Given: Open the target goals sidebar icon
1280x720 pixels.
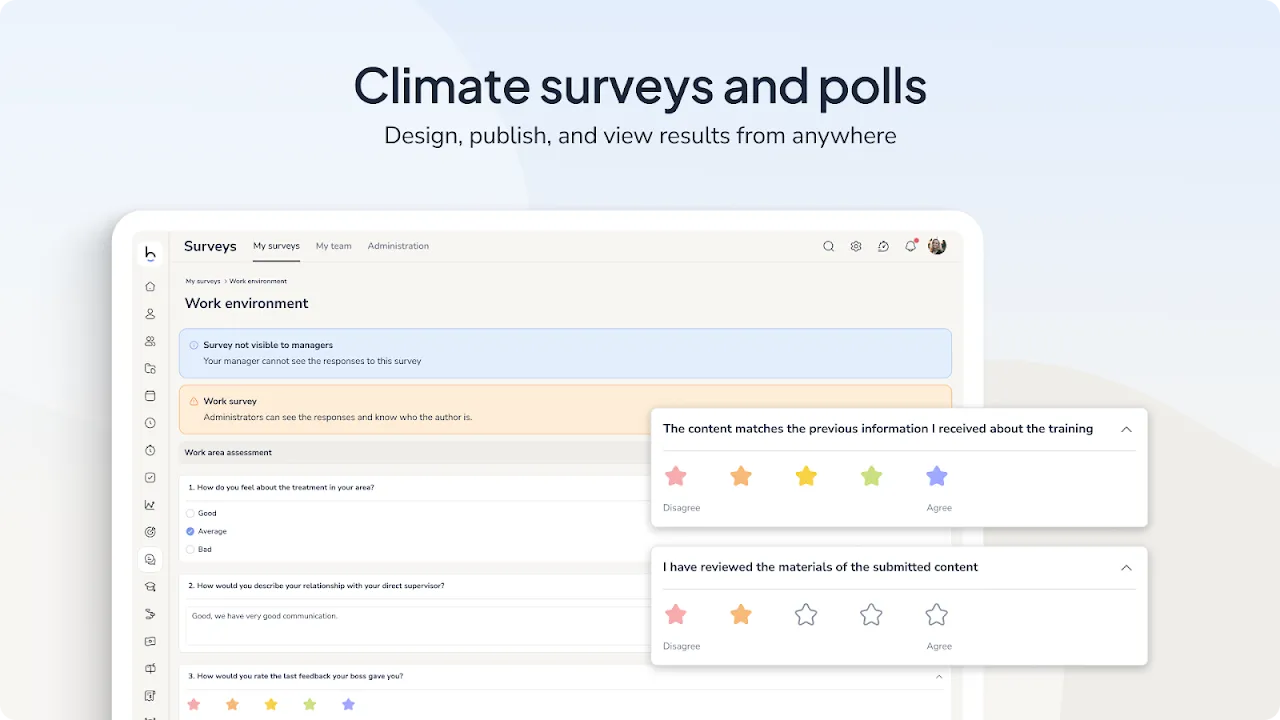Looking at the screenshot, I should coord(150,532).
